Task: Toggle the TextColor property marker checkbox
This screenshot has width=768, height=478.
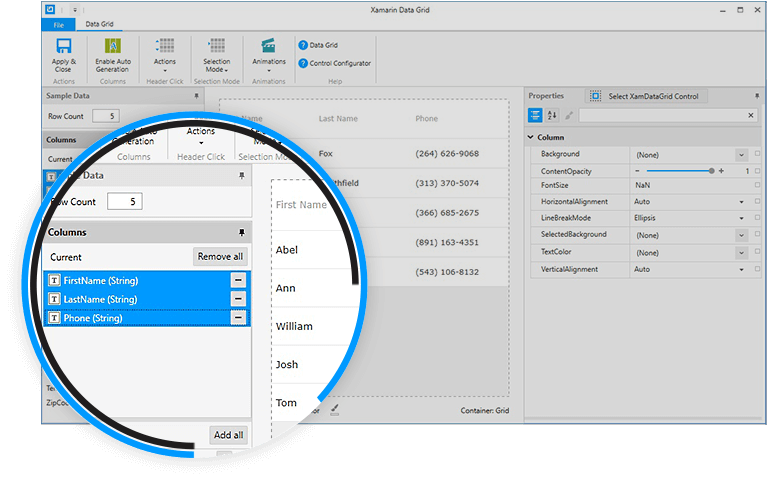Action: (758, 253)
